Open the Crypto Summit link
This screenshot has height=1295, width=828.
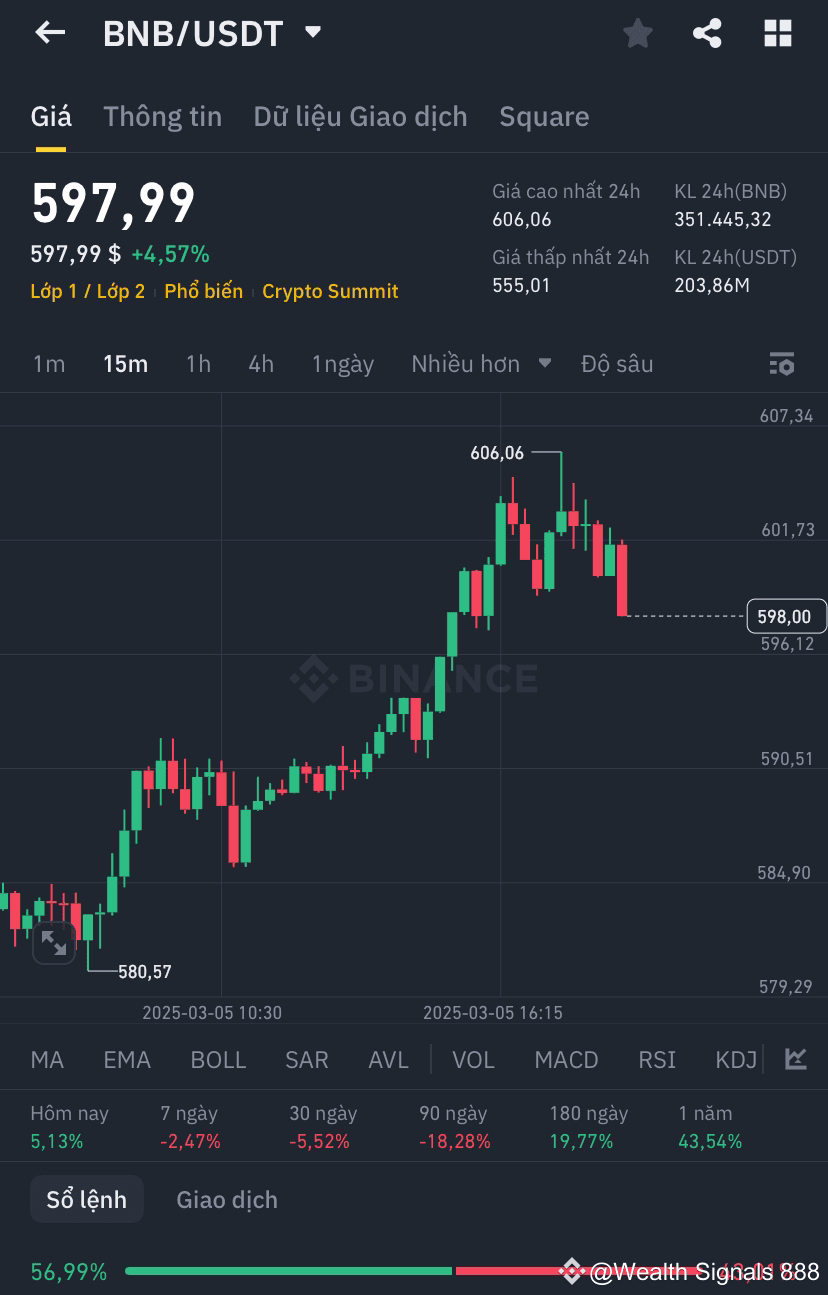click(330, 291)
